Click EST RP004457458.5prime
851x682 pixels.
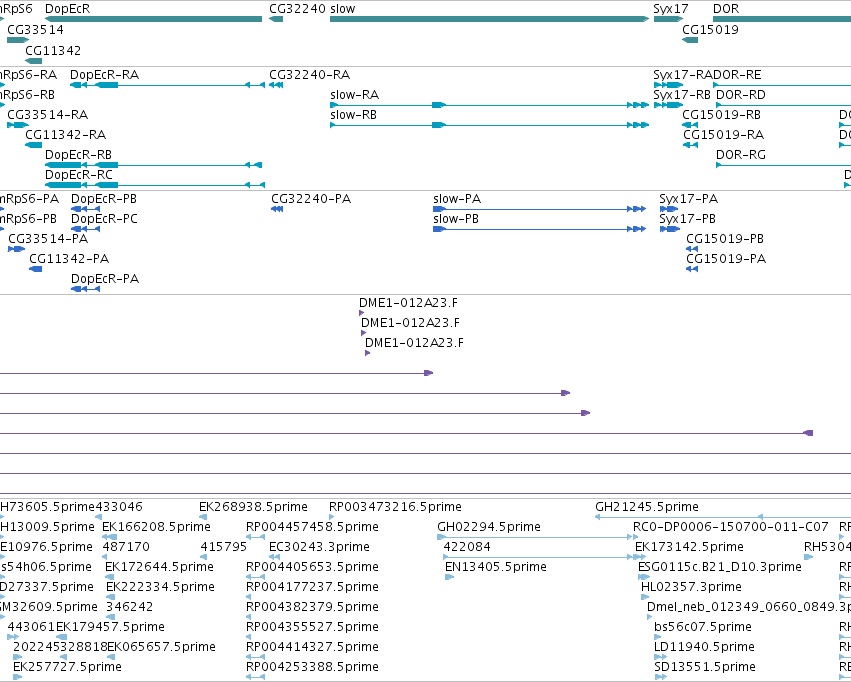click(255, 537)
